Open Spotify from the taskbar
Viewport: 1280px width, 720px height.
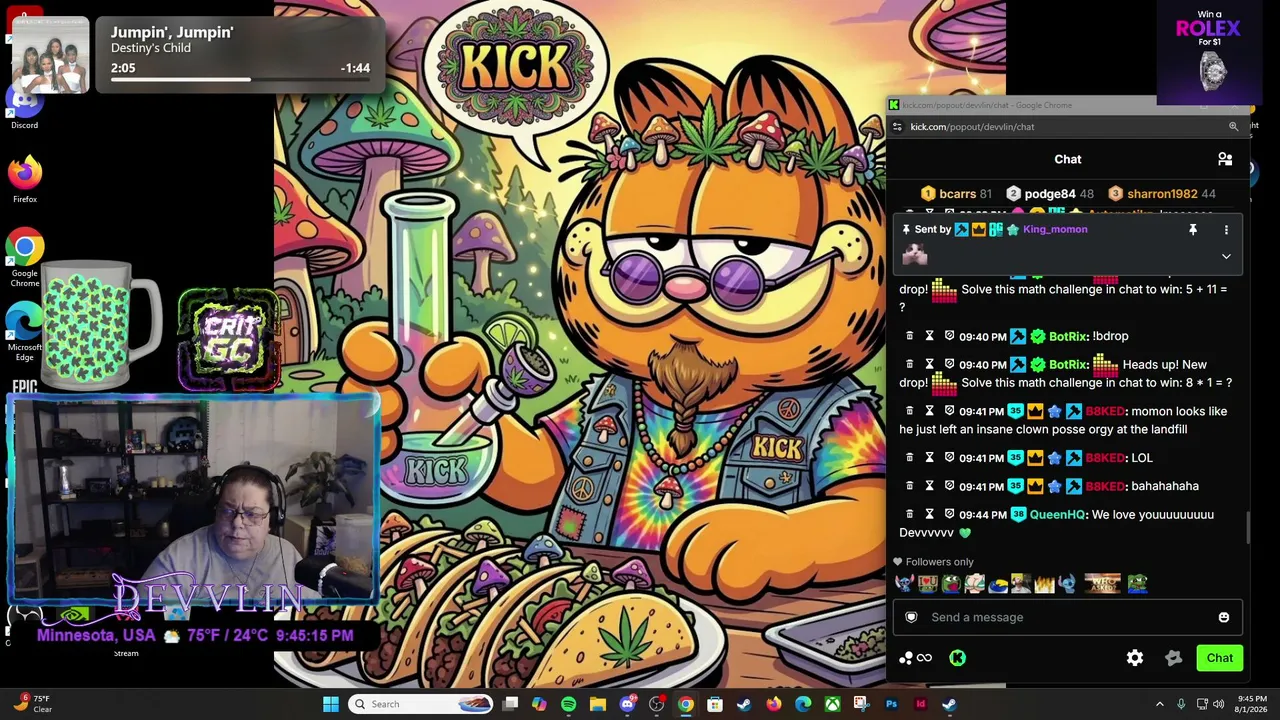coord(568,704)
